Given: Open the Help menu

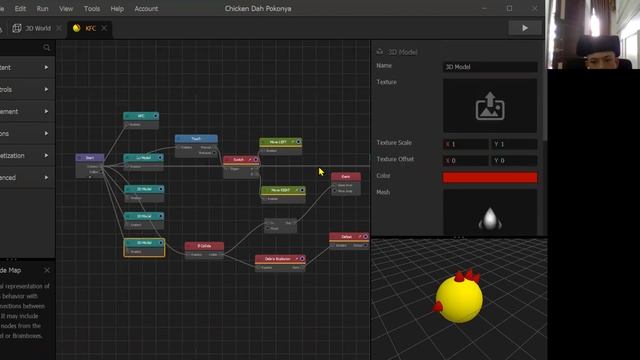Looking at the screenshot, I should 117,9.
